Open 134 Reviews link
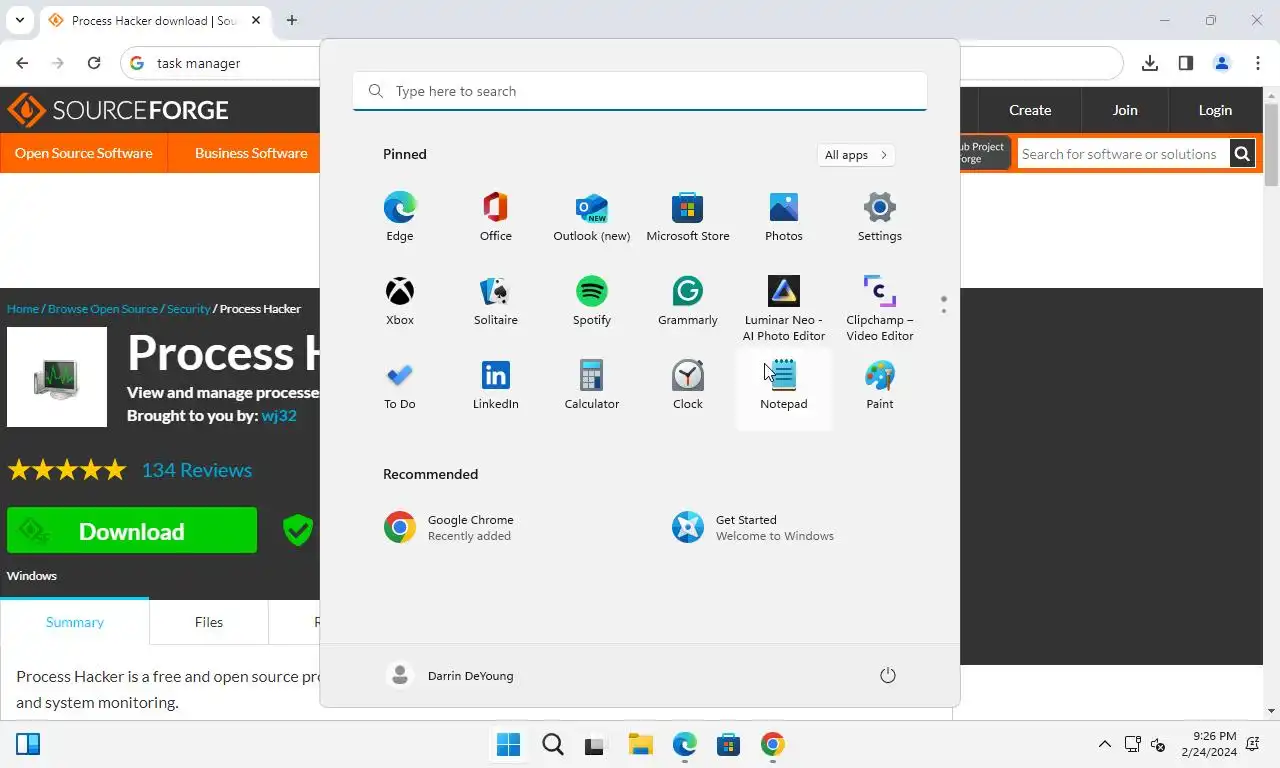Viewport: 1280px width, 768px height. pyautogui.click(x=197, y=470)
